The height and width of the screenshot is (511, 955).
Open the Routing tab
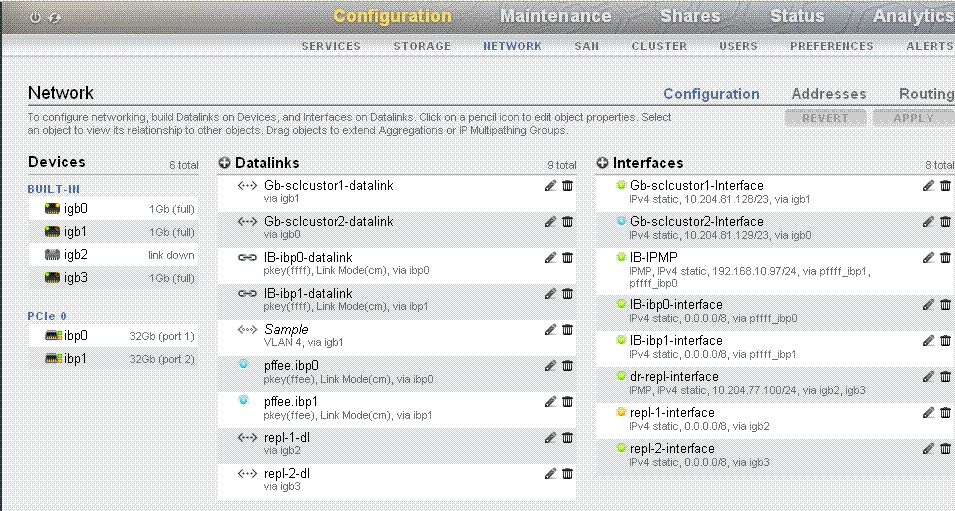point(926,94)
